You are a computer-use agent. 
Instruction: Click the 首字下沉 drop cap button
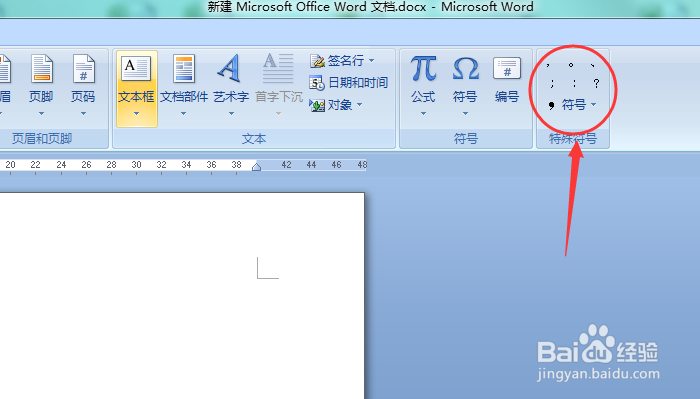(x=279, y=85)
